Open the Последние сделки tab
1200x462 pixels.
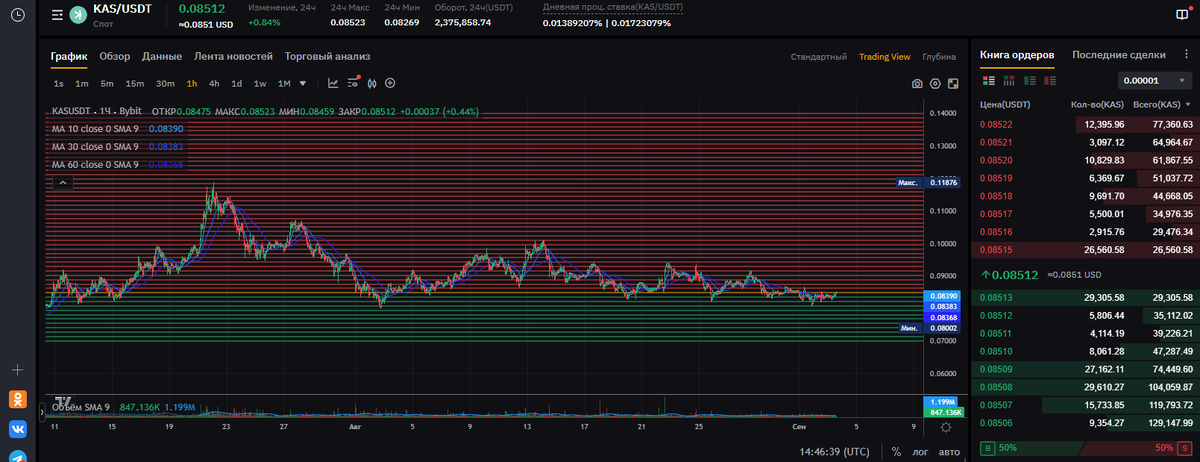coord(1118,55)
